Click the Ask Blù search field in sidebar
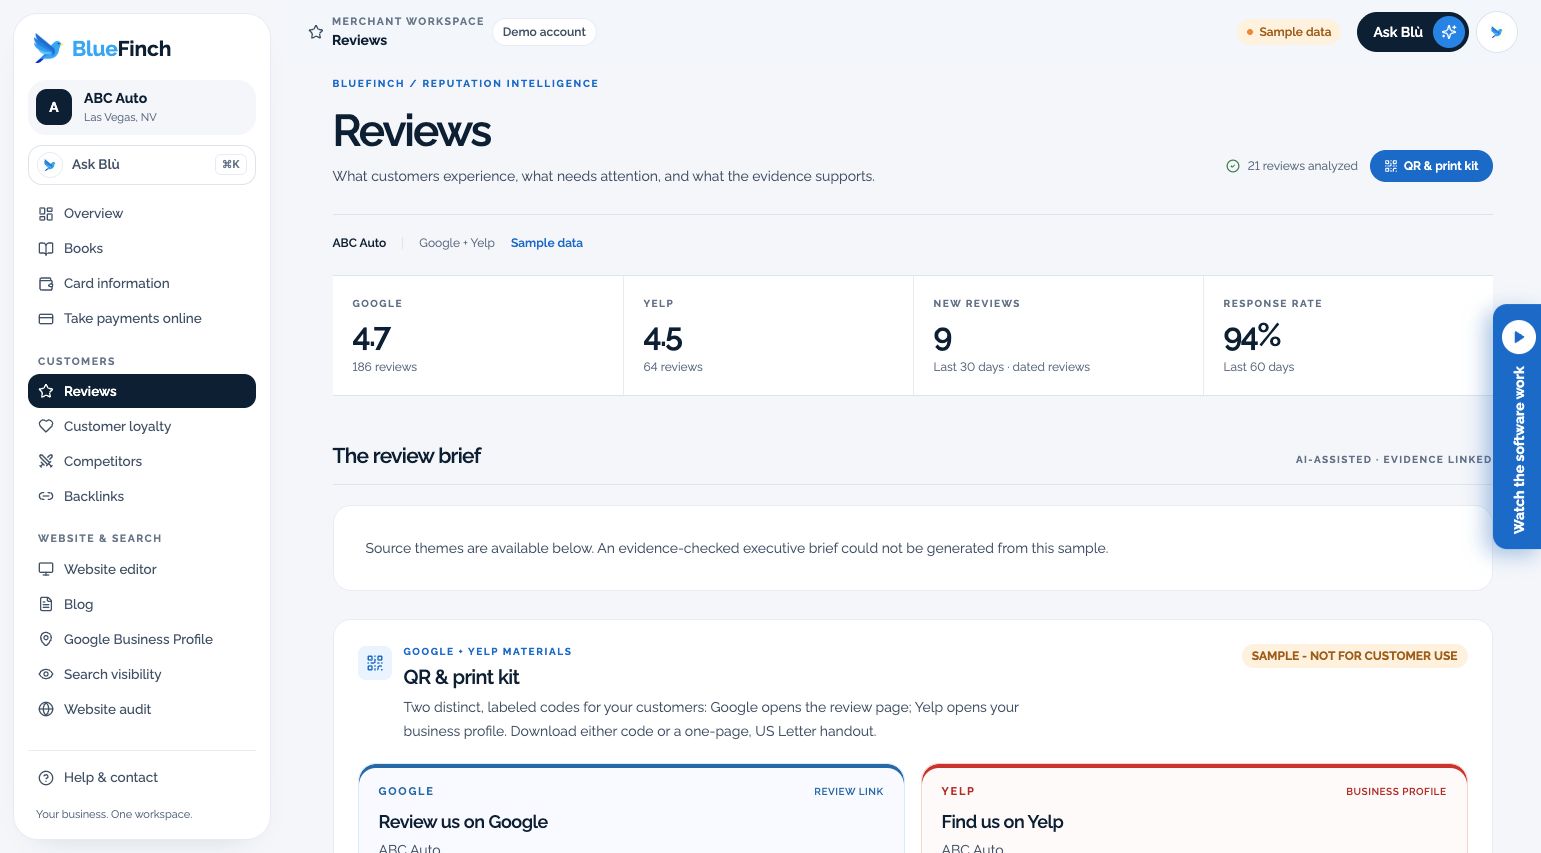 pos(142,165)
